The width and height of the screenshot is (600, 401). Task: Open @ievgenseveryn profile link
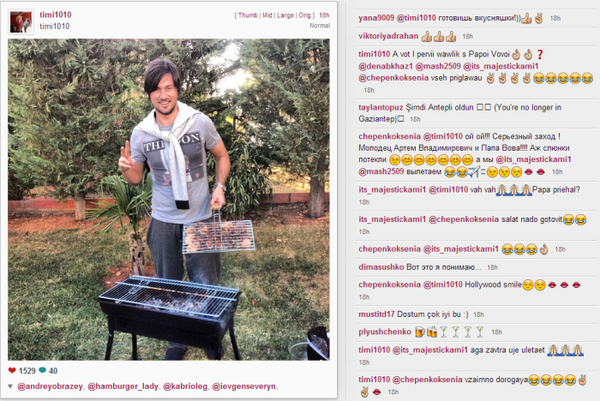coord(244,386)
